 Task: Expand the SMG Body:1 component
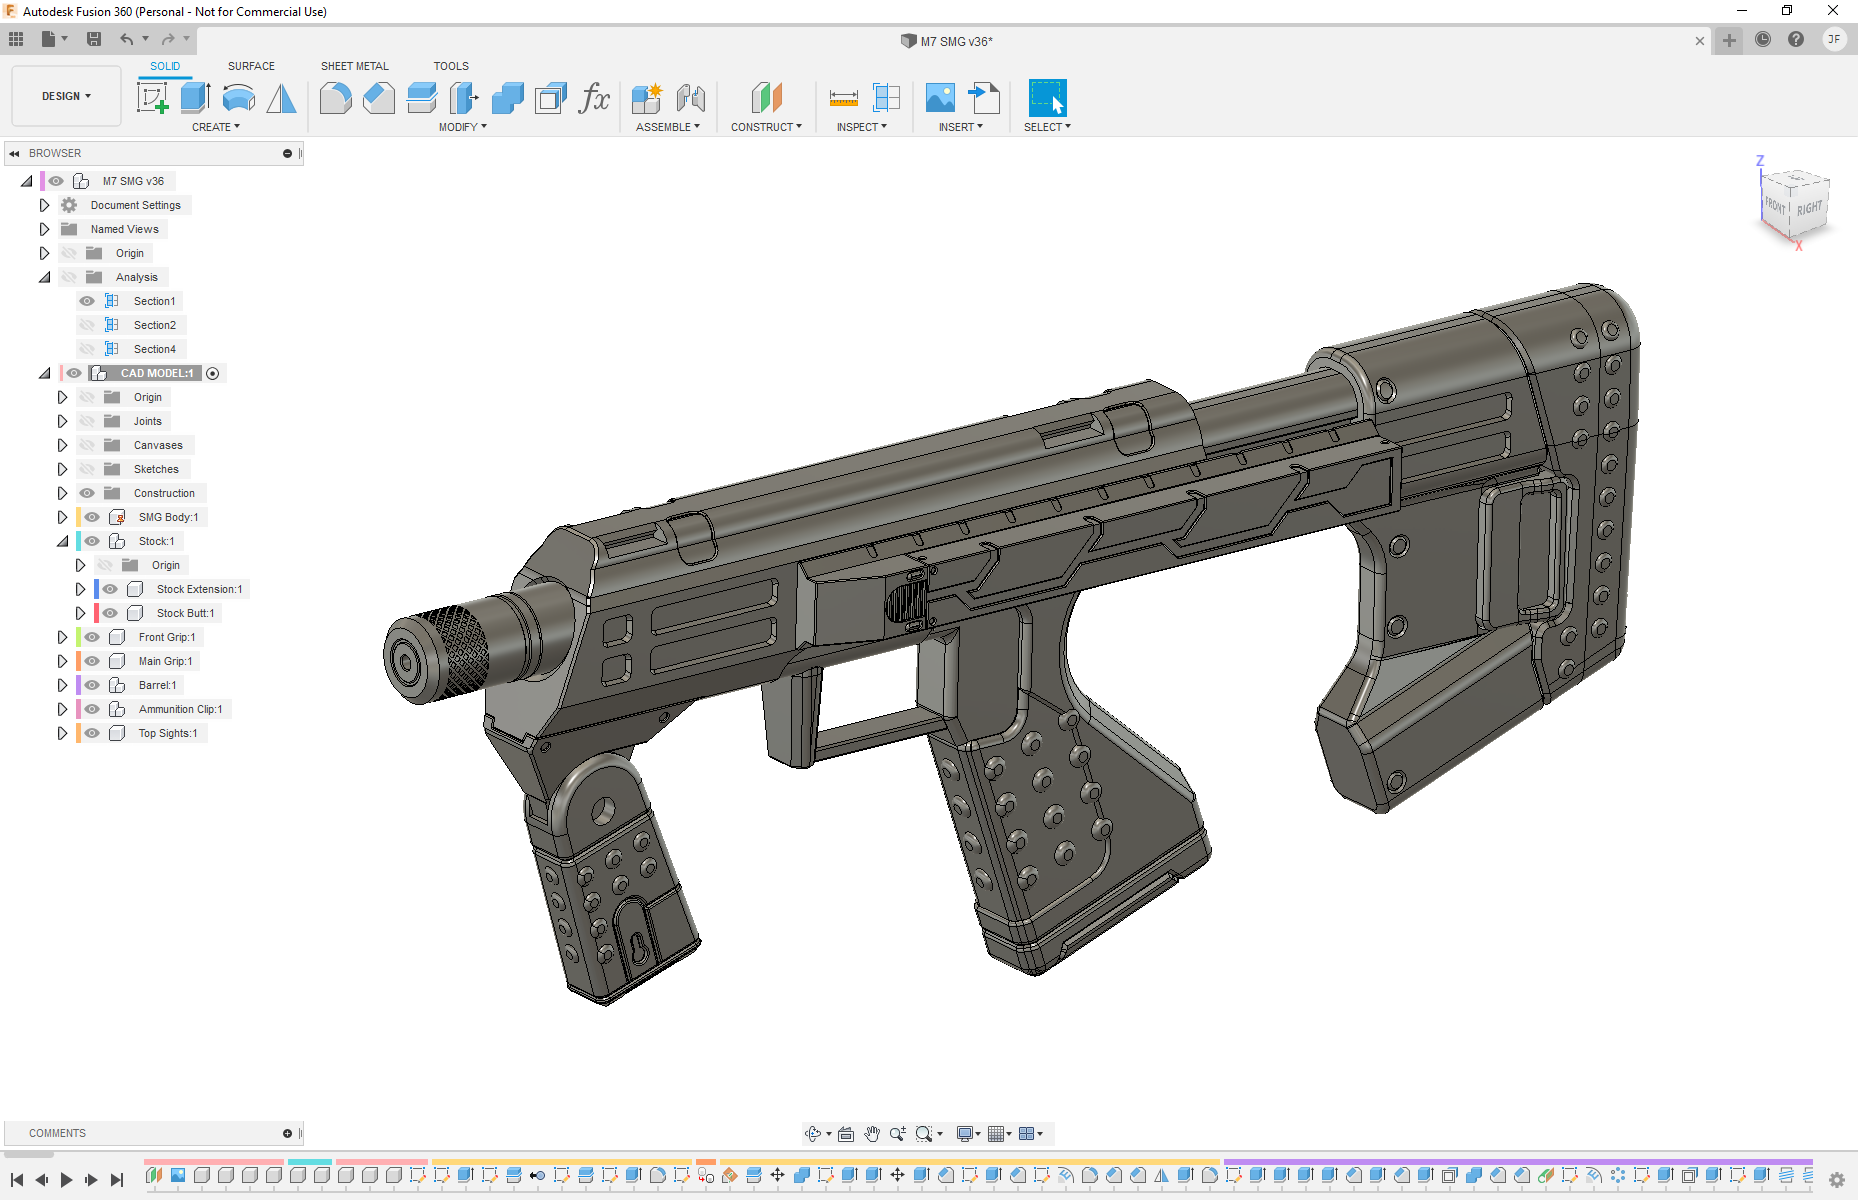point(62,517)
